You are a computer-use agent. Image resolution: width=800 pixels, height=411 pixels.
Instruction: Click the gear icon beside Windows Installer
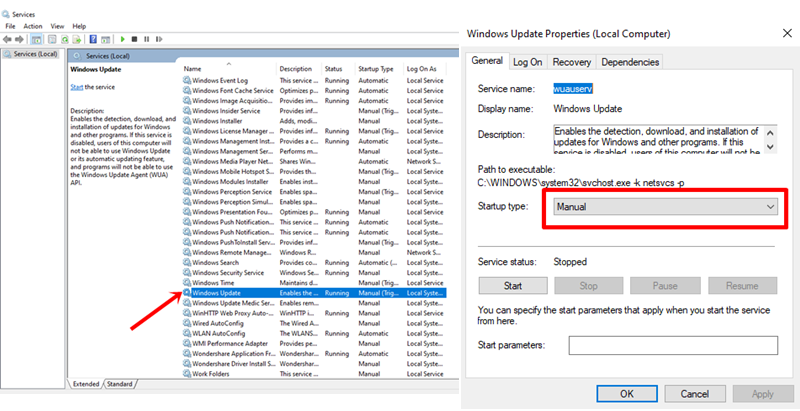coord(187,121)
